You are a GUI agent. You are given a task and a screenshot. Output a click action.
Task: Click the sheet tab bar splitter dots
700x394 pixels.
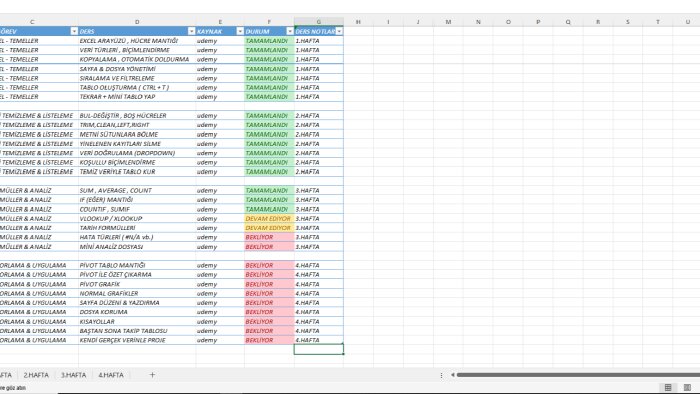pyautogui.click(x=442, y=375)
